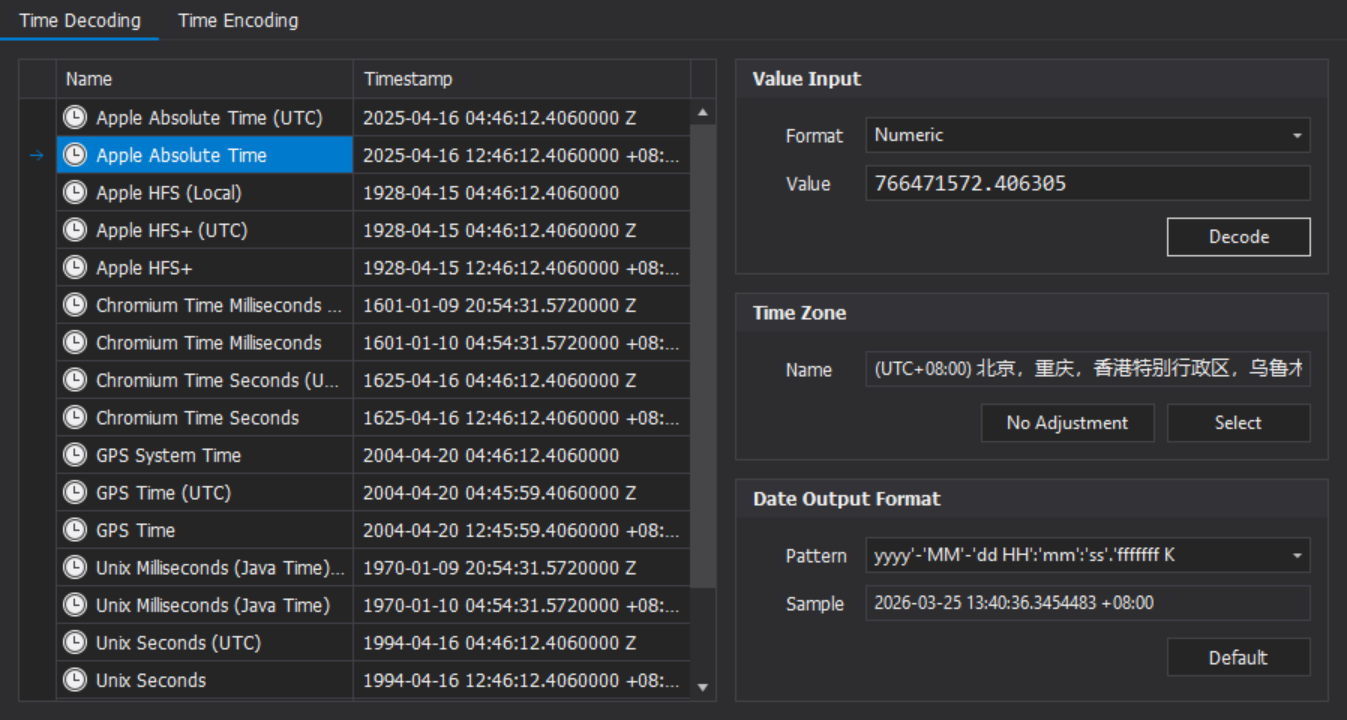Click timestamp 1994-04-16 04:46:12.4060000 Z

click(499, 643)
